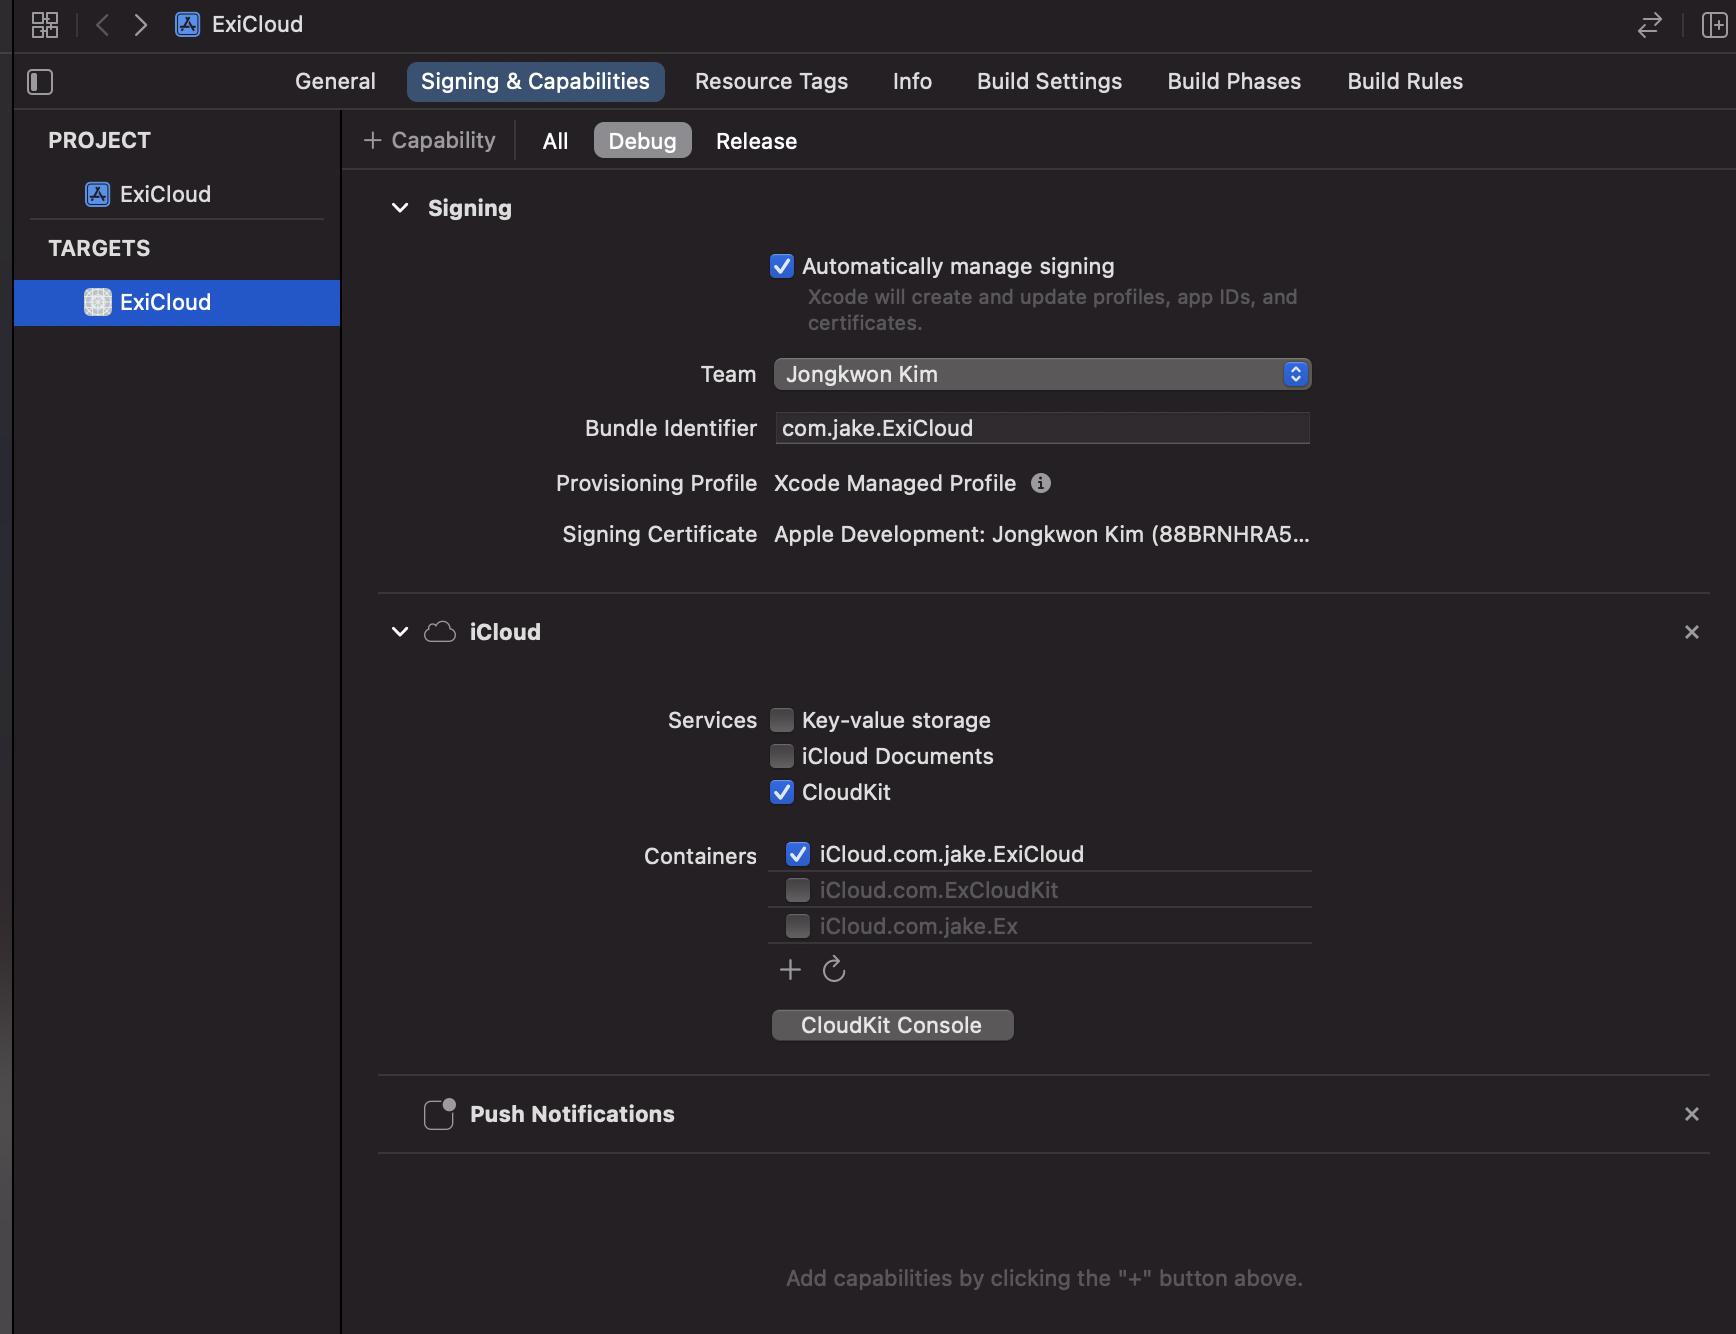Click the ExiCloud project blueprint icon in the sidebar
Screen dimensions: 1736x1334
coord(97,194)
